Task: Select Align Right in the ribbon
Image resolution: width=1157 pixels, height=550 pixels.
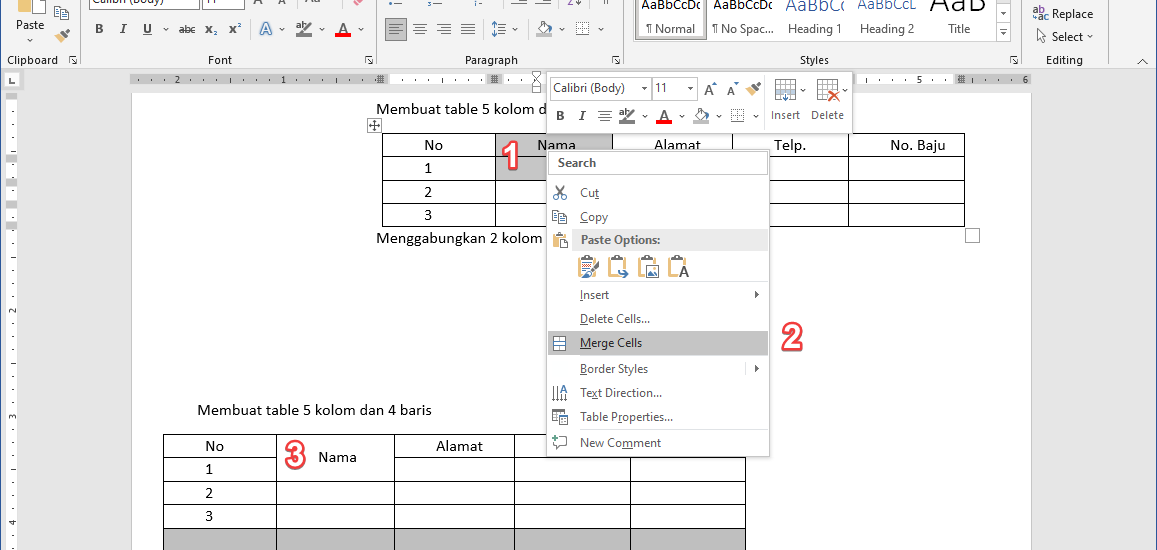Action: click(x=443, y=30)
